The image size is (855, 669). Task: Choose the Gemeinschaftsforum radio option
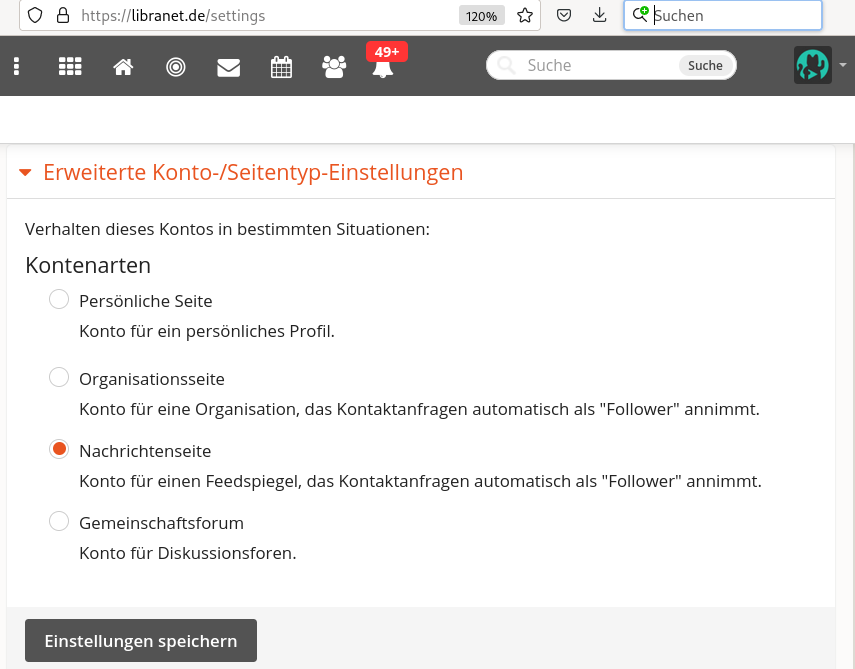[59, 521]
